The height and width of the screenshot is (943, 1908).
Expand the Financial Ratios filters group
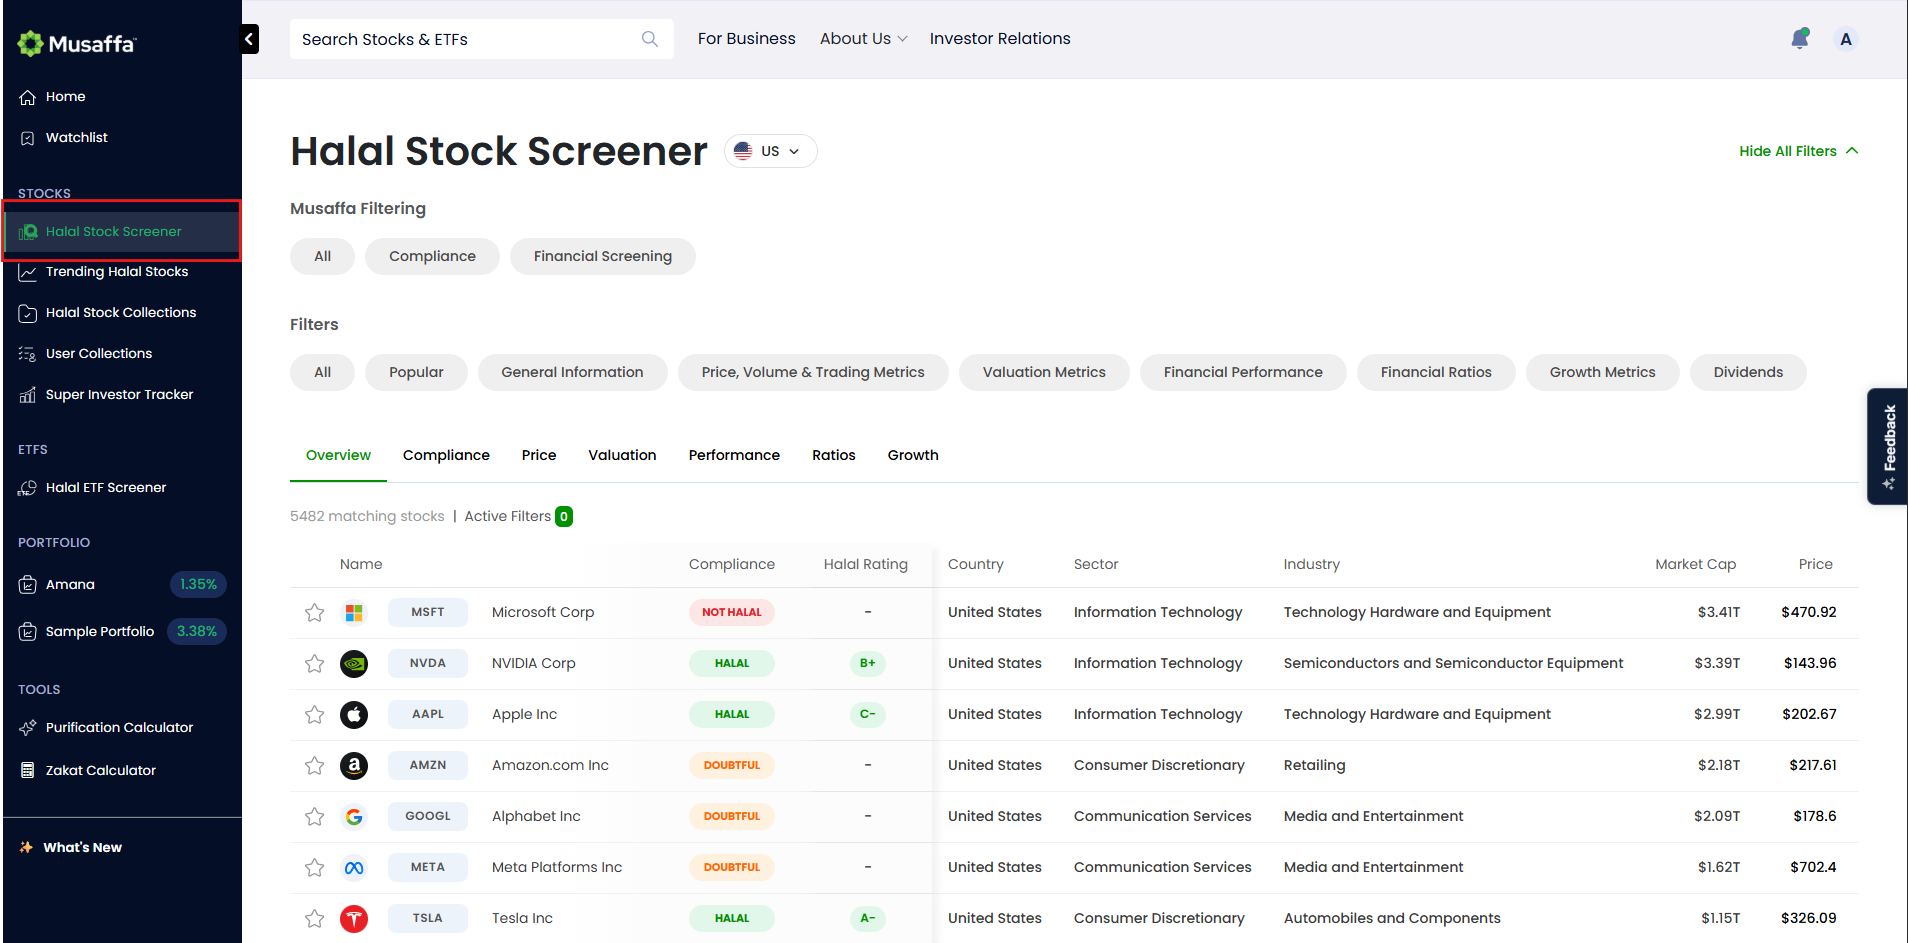point(1436,372)
